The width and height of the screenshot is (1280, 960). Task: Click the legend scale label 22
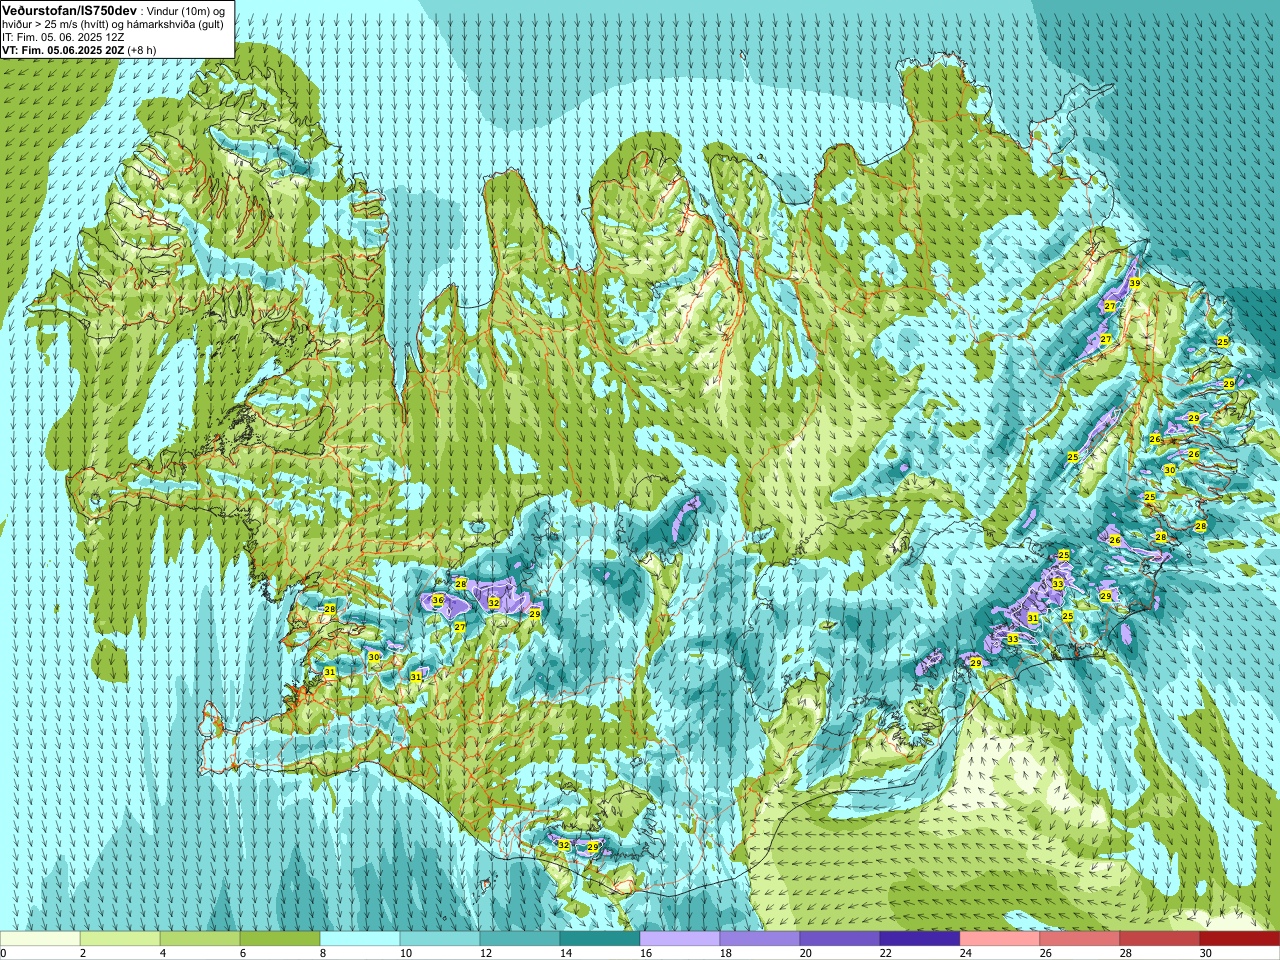click(886, 954)
